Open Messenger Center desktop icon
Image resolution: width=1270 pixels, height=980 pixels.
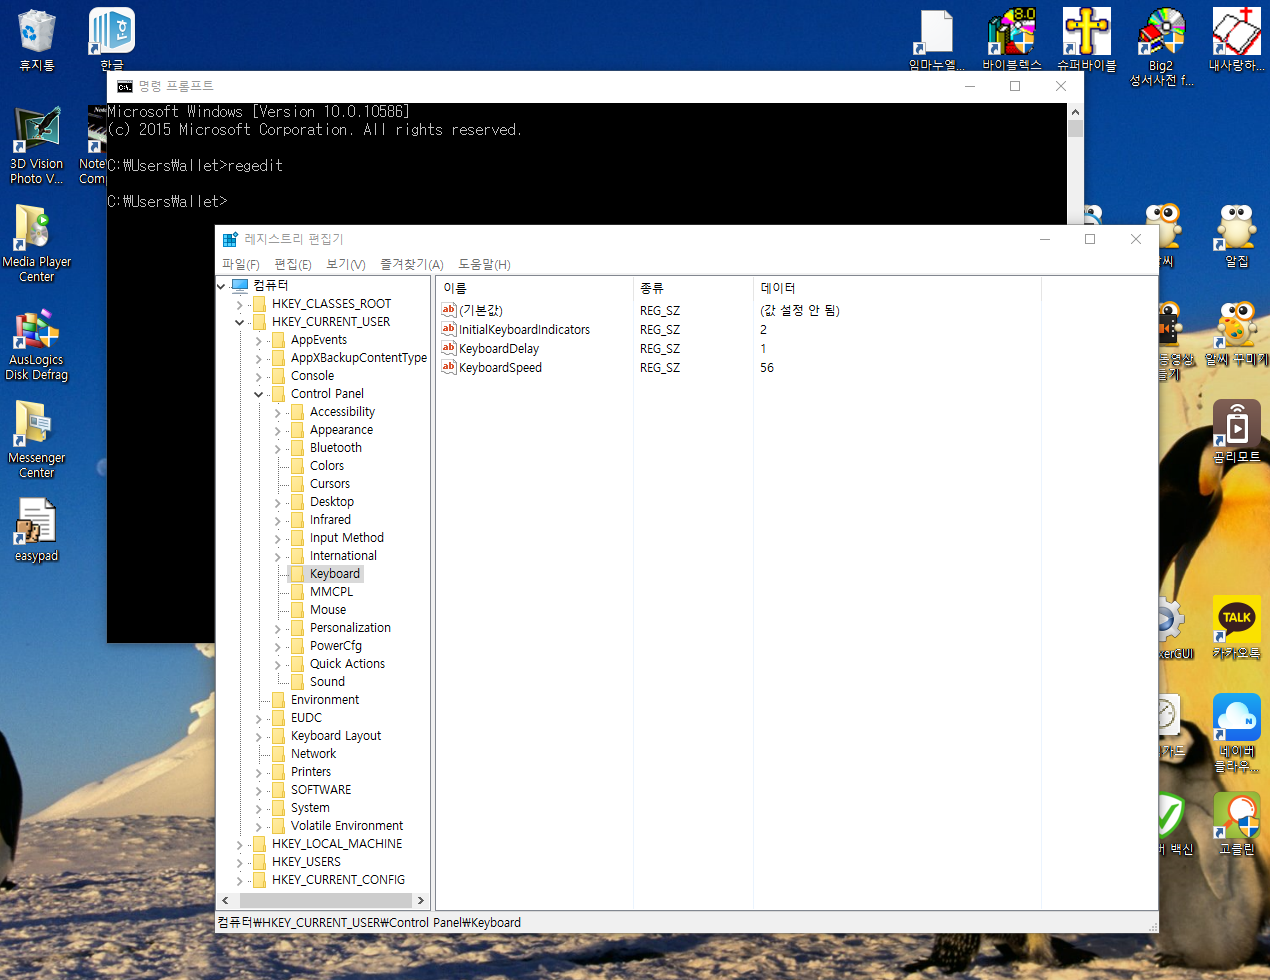click(36, 440)
